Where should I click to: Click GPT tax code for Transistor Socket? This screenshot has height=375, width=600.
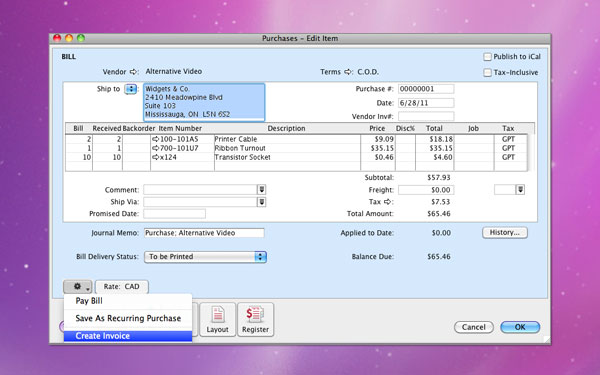509,157
